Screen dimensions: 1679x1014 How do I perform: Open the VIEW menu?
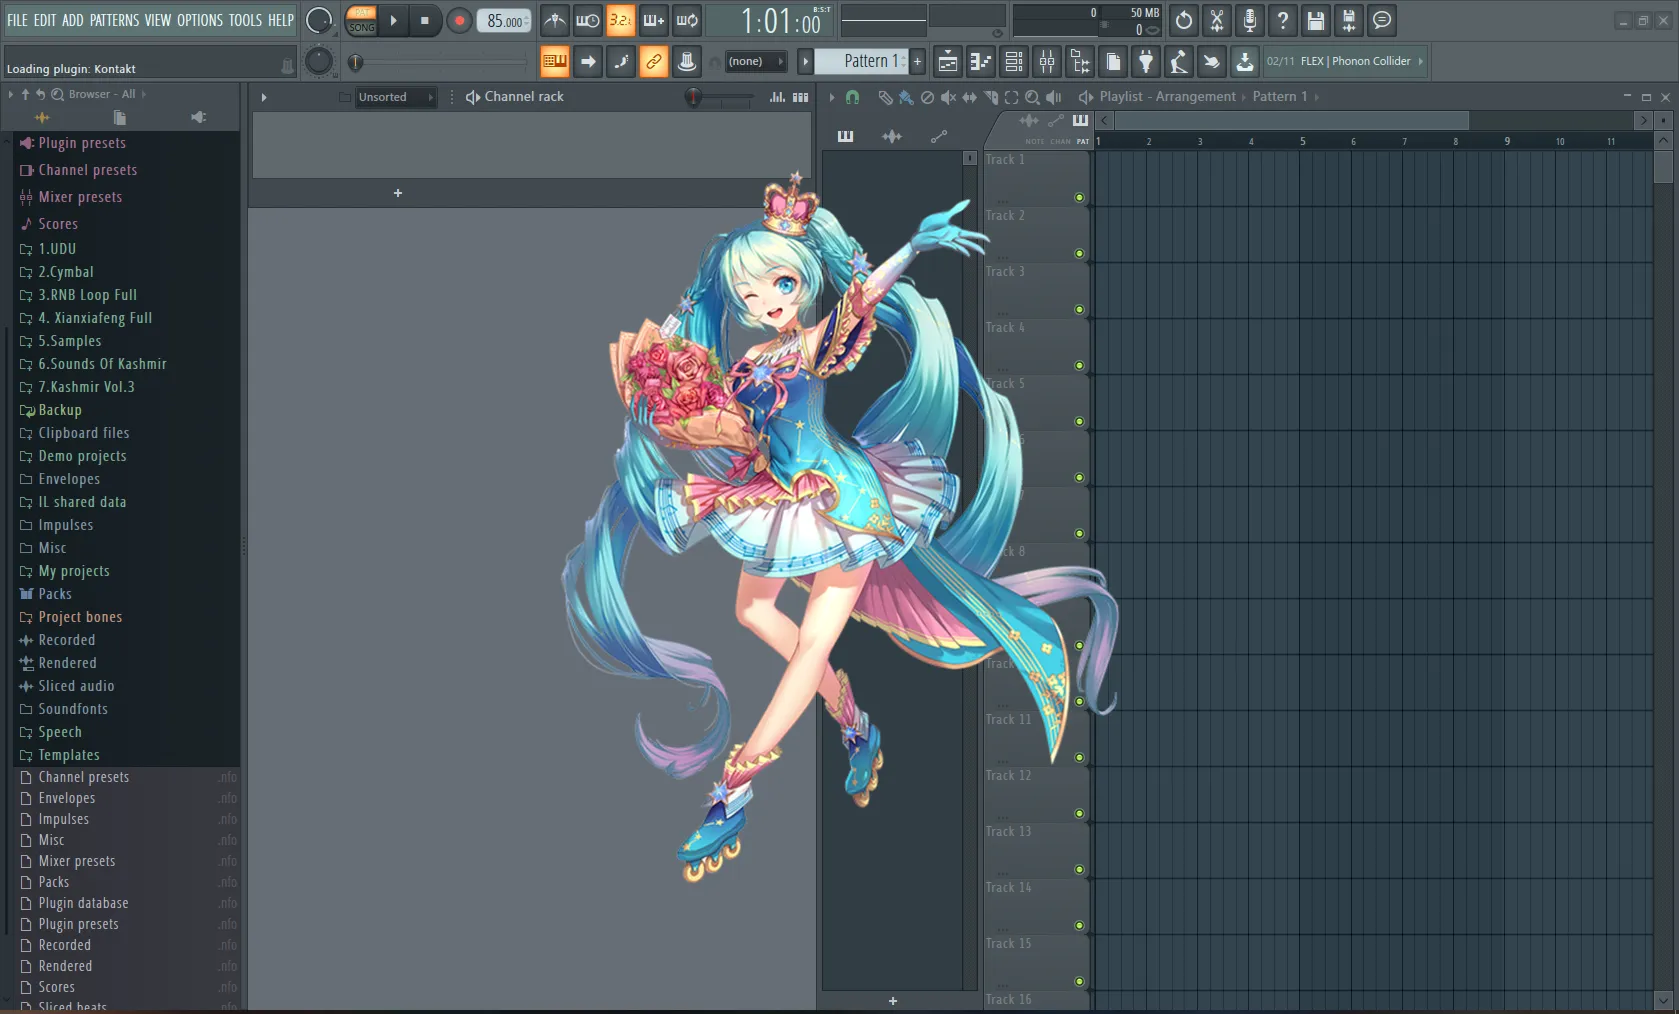point(158,20)
